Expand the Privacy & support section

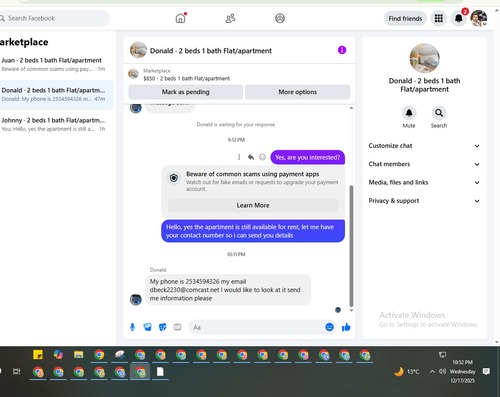coord(424,201)
